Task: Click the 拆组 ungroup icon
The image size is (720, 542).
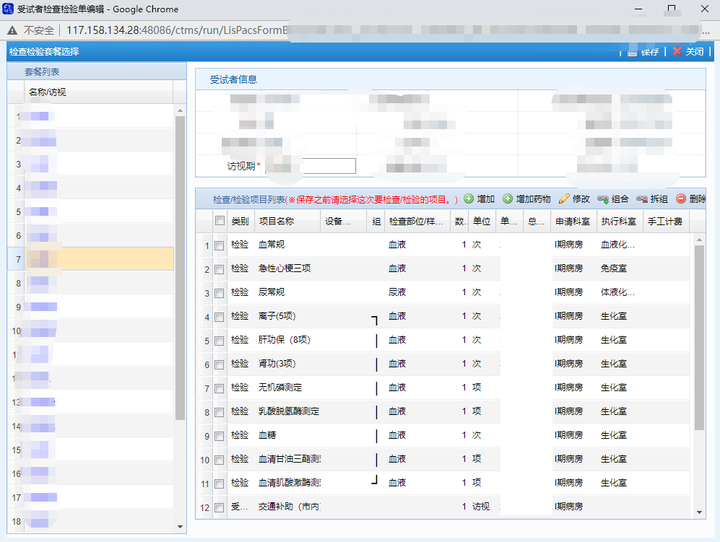Action: tap(642, 199)
